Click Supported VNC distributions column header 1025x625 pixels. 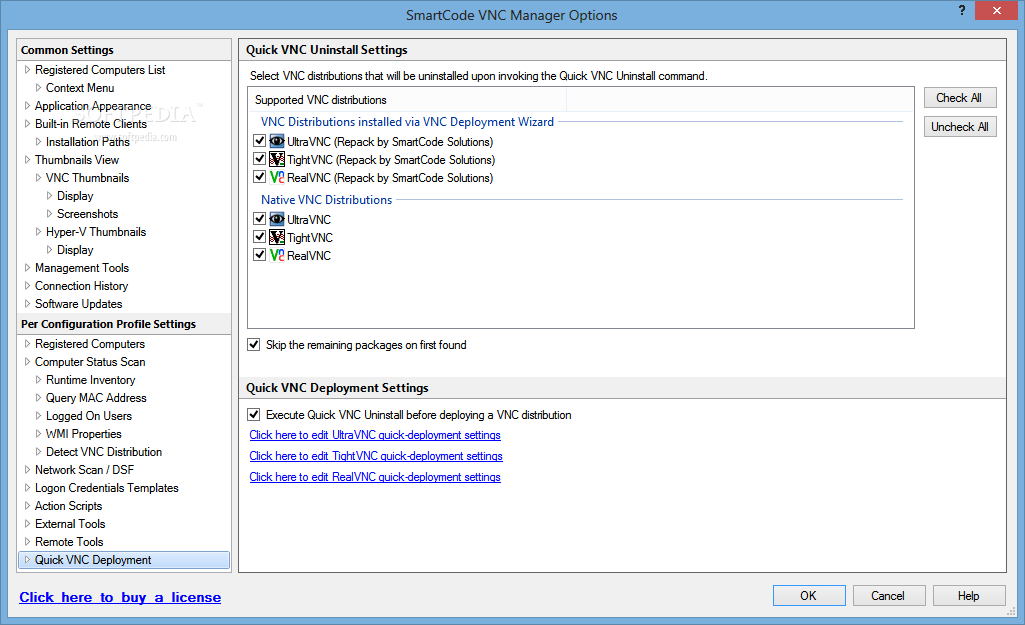tap(407, 99)
